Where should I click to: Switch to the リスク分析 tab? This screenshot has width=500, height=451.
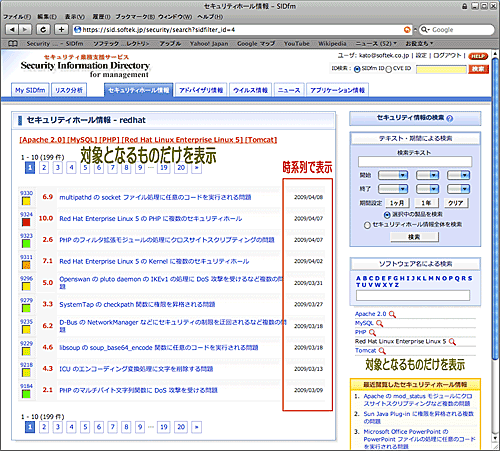coord(69,90)
